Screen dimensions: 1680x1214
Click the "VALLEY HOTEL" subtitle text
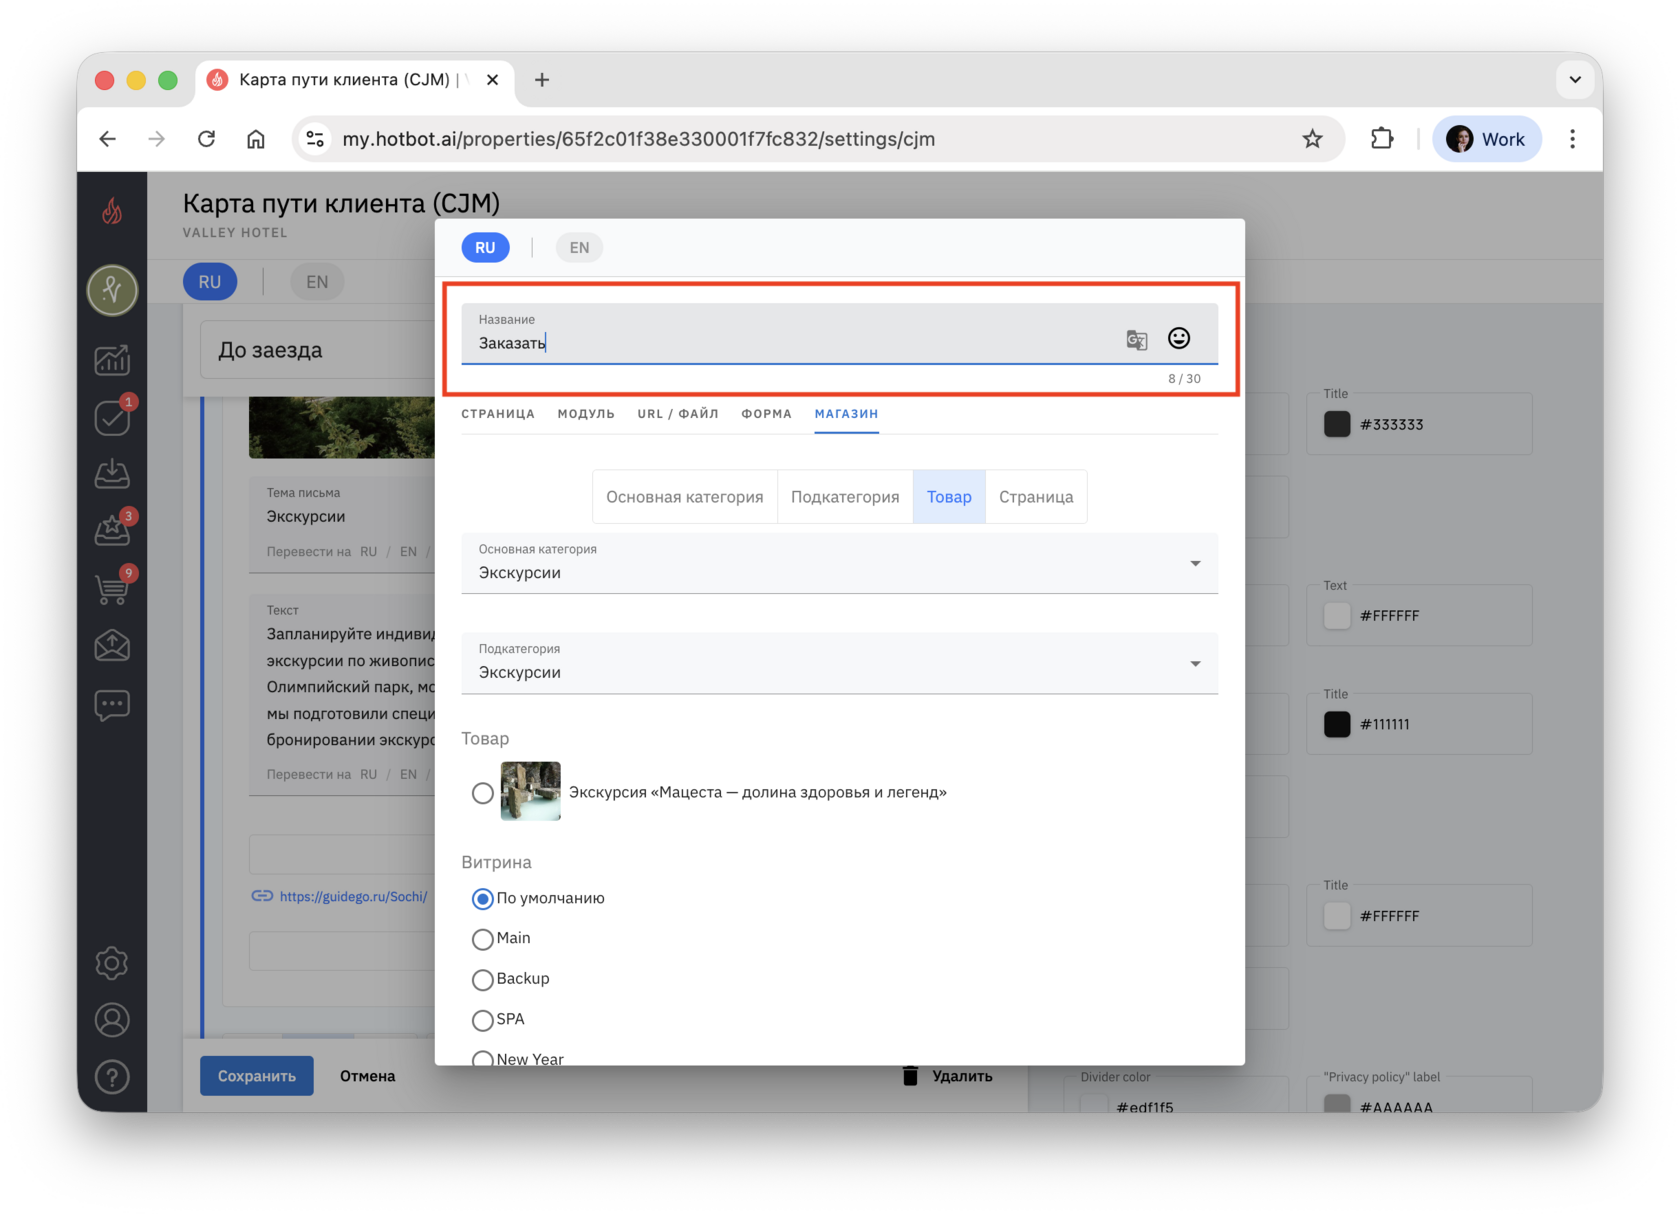point(235,233)
